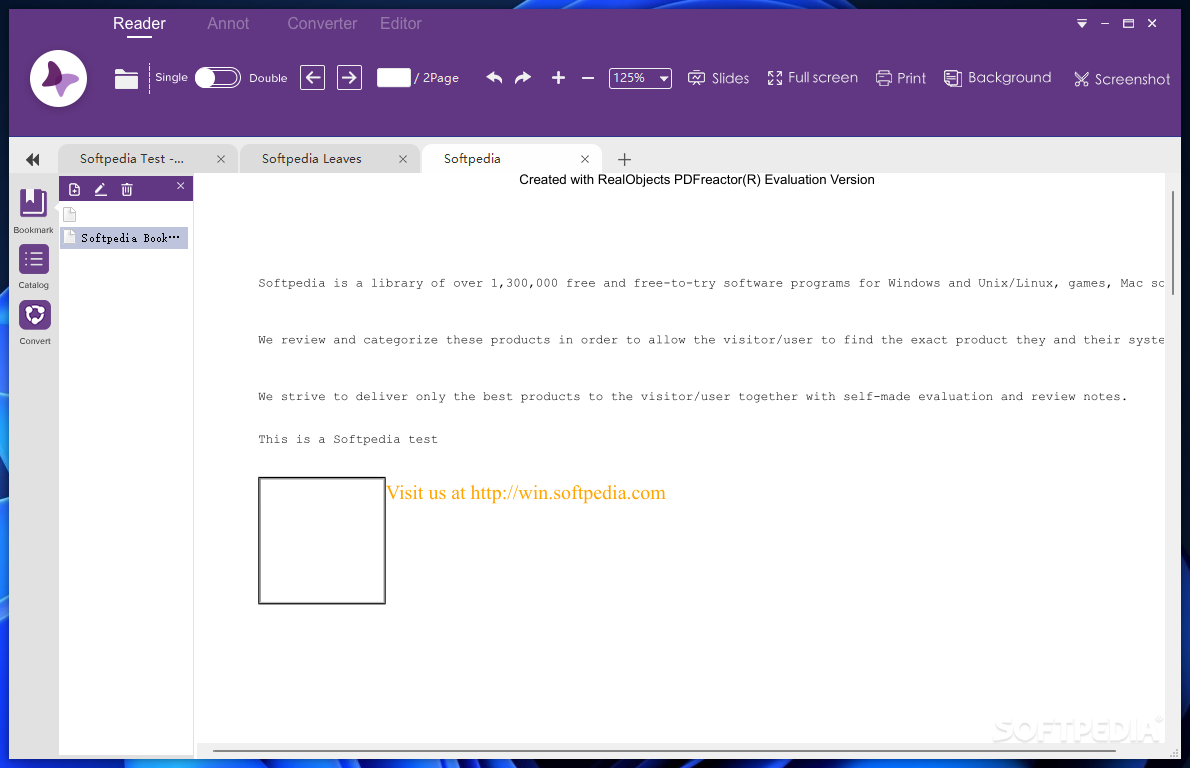Minimize the application window

coord(1105,24)
